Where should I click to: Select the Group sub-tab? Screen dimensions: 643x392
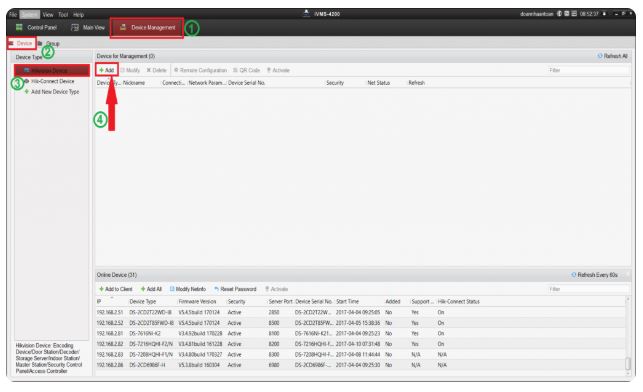coord(49,43)
